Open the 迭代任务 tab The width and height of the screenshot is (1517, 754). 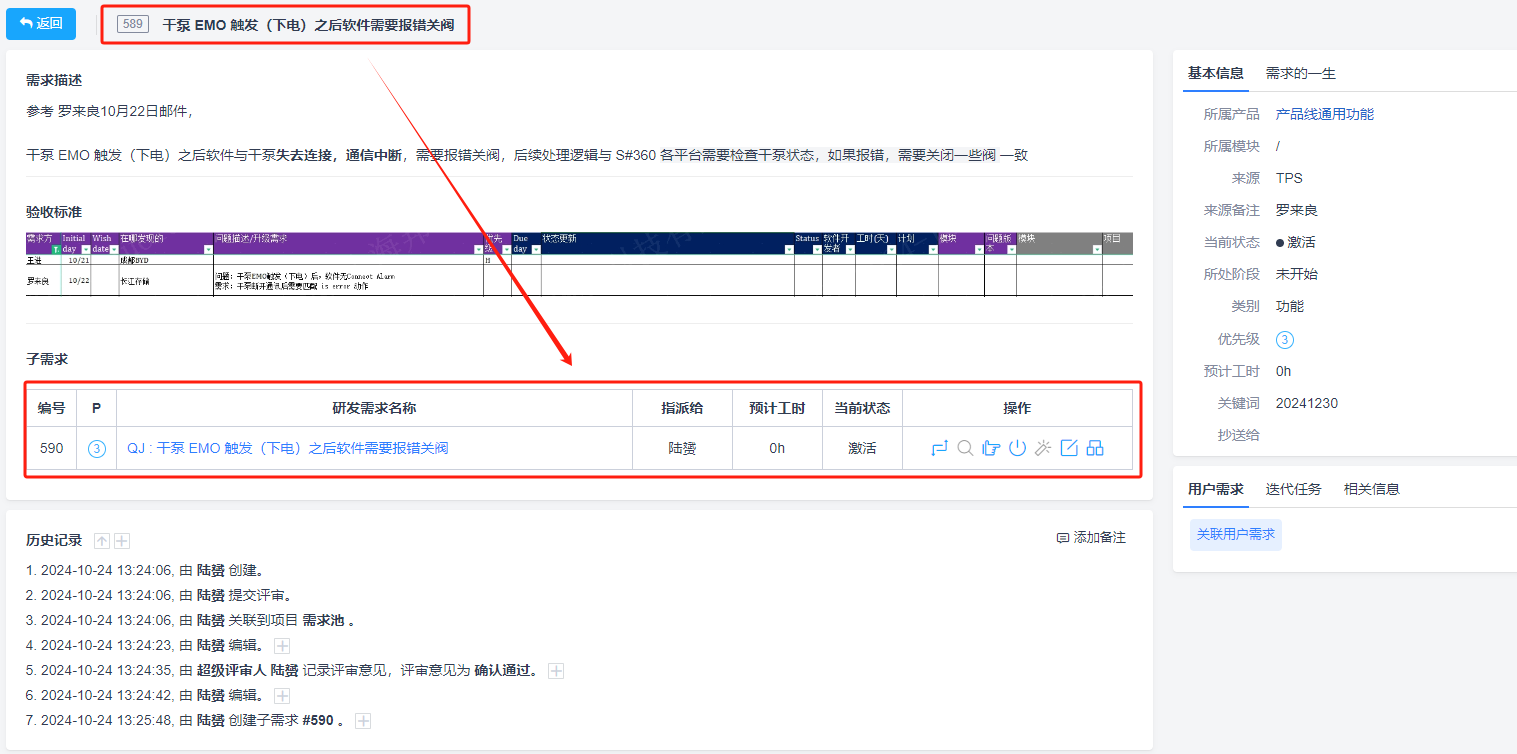pos(1293,489)
